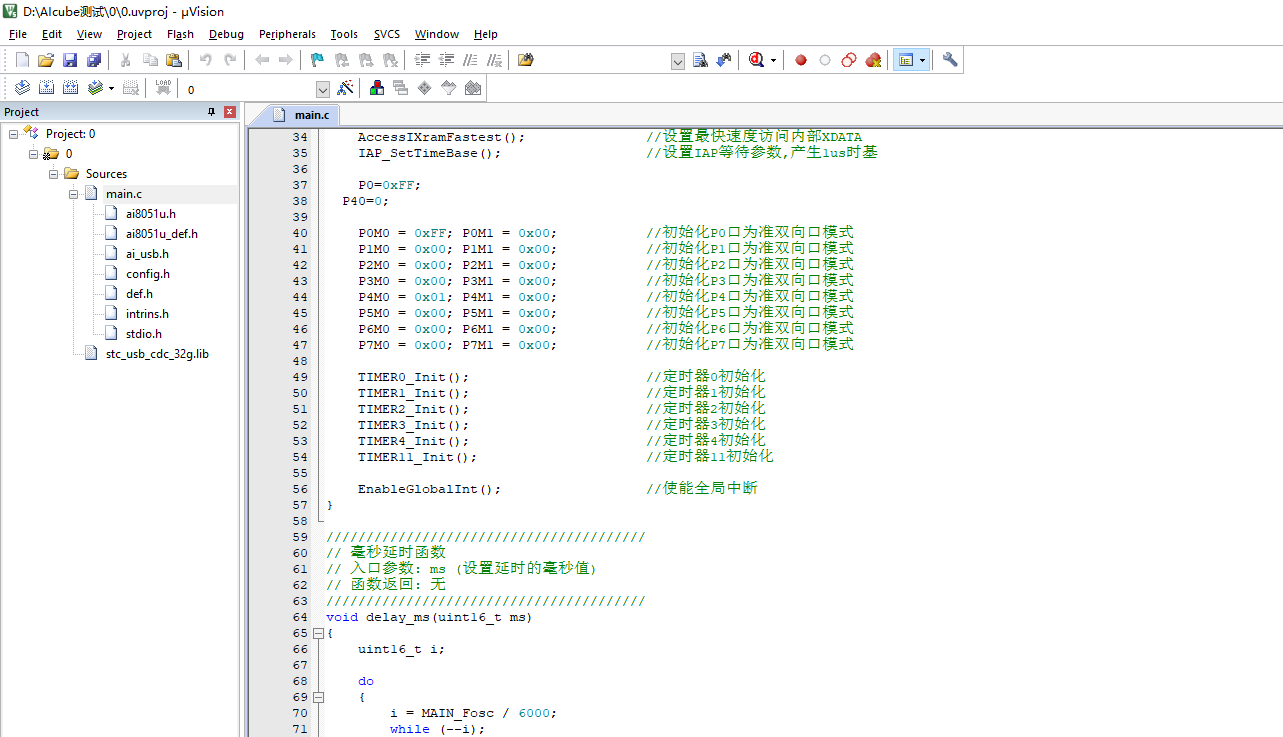
Task: Click the Navigate Backwards arrow
Action: [x=262, y=60]
